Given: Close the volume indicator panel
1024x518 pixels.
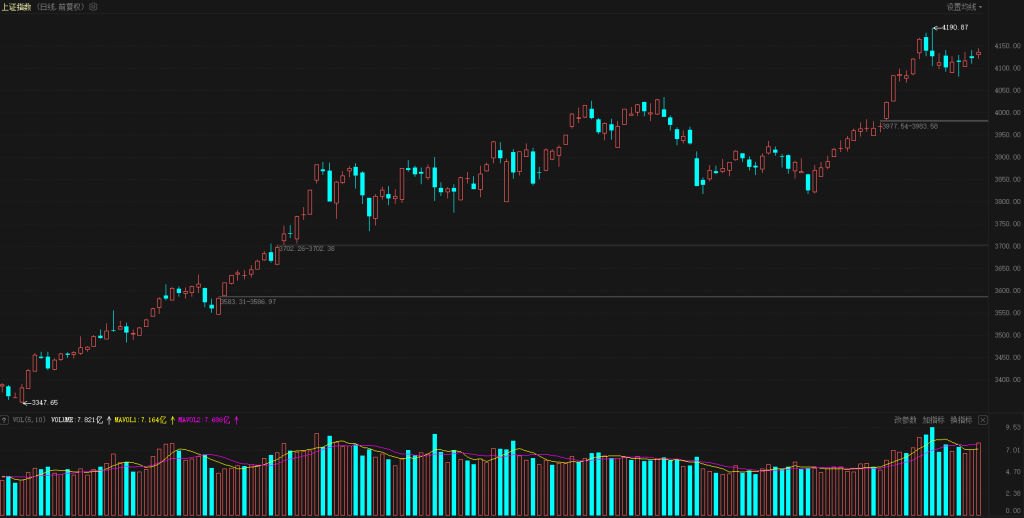Looking at the screenshot, I should coord(983,420).
